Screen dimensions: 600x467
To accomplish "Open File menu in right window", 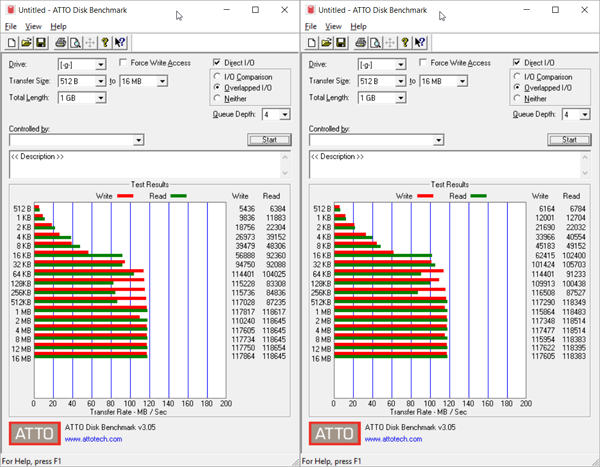I will (311, 26).
